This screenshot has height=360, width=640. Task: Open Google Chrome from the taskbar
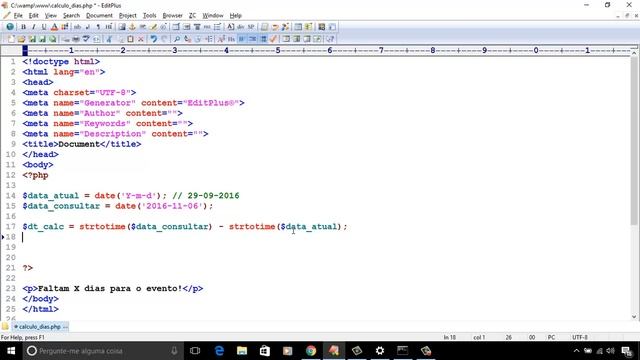[311, 351]
